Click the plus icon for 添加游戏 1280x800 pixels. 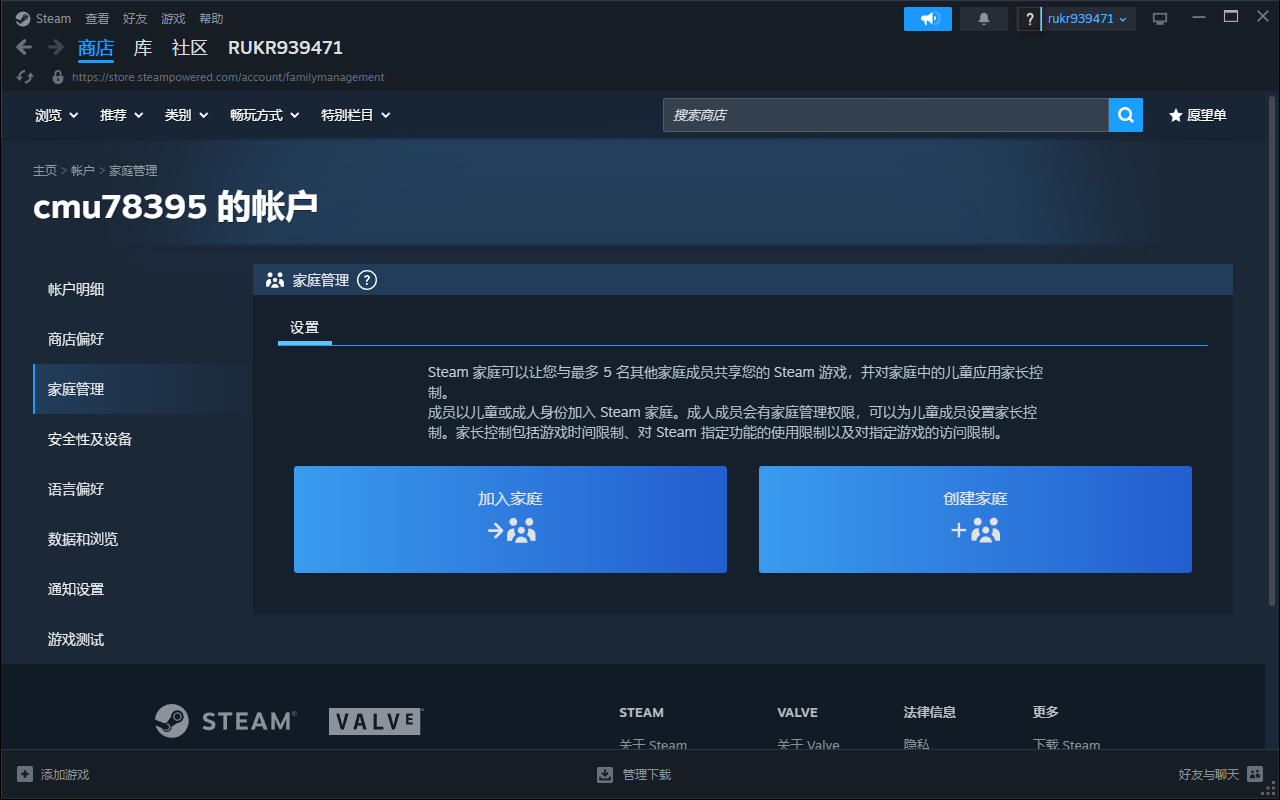coord(25,774)
